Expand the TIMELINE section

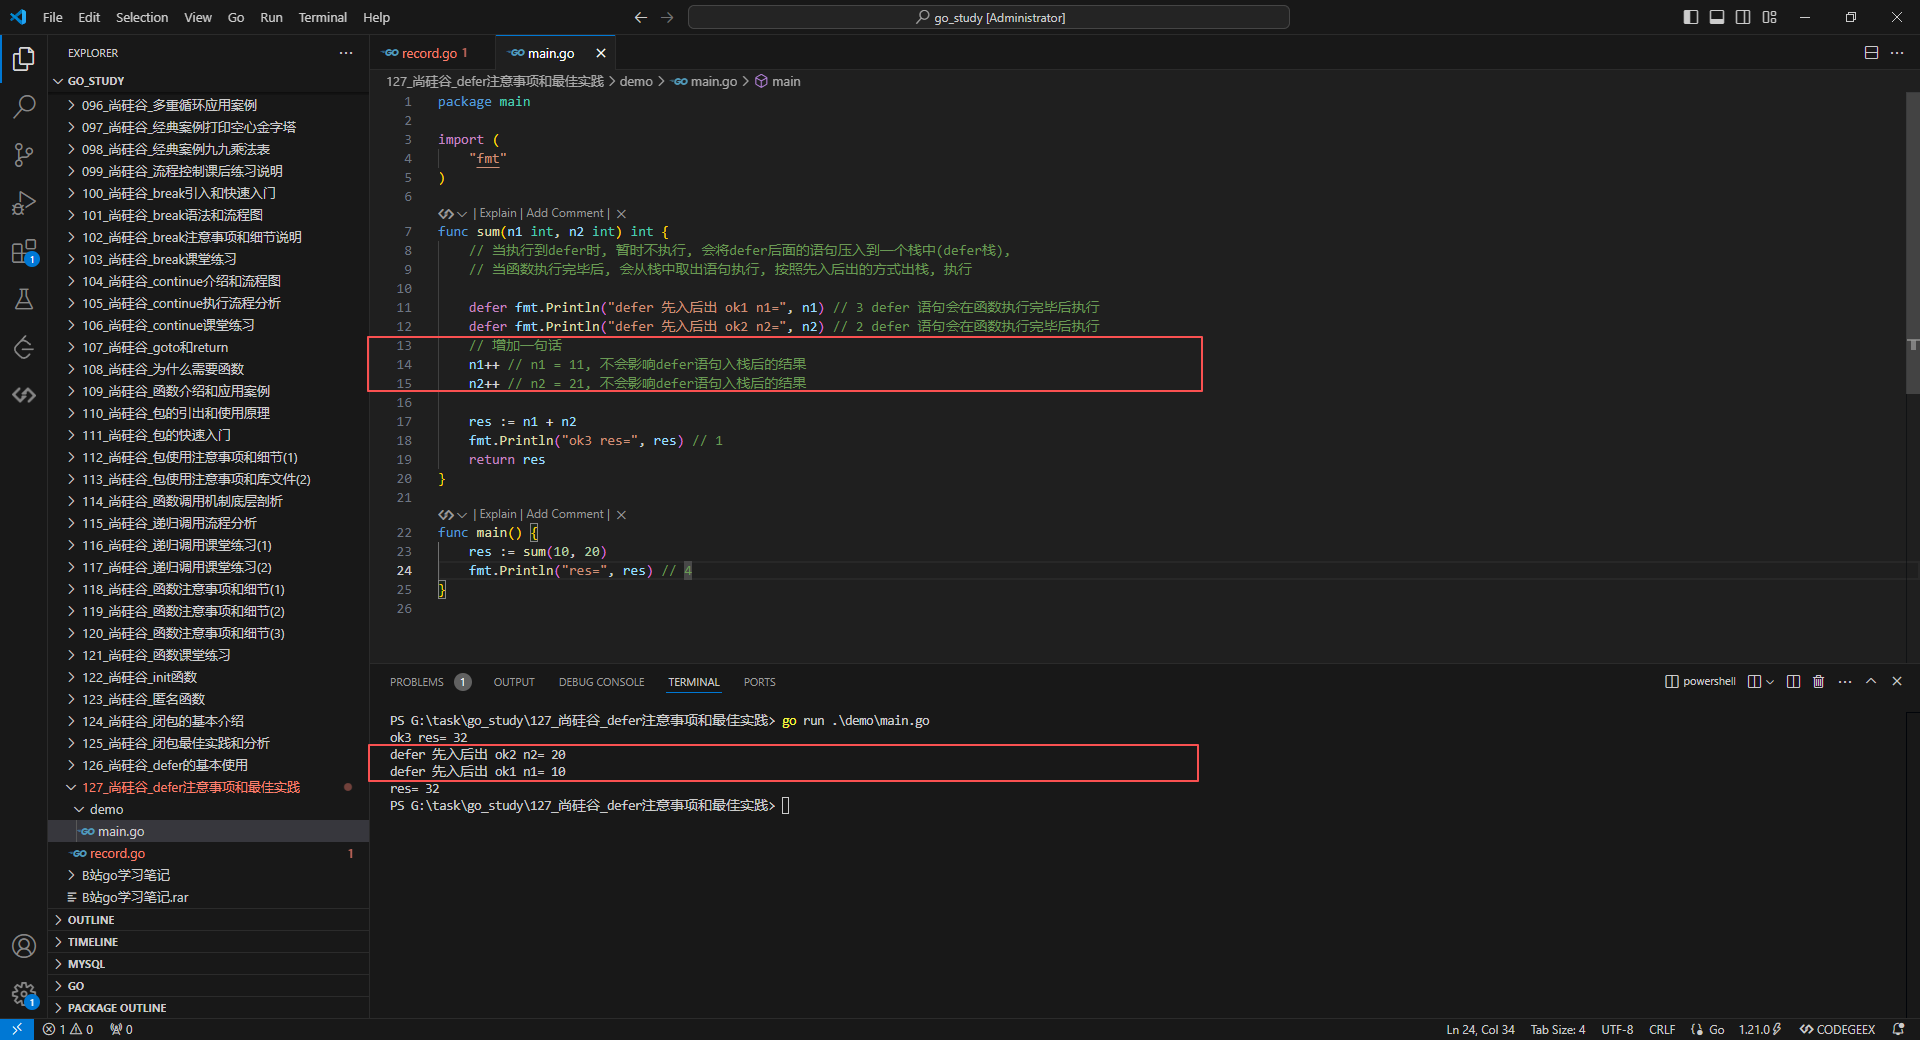(x=209, y=942)
